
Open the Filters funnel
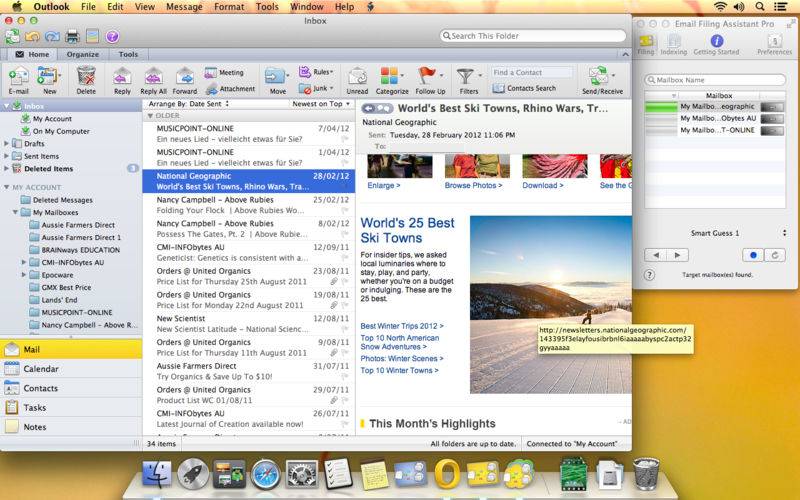(x=465, y=77)
